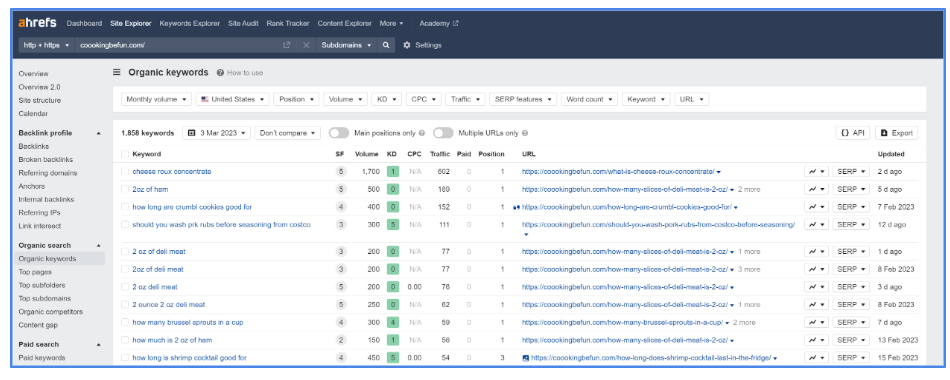
Task: Check the select-all keywords checkbox
Action: point(125,154)
